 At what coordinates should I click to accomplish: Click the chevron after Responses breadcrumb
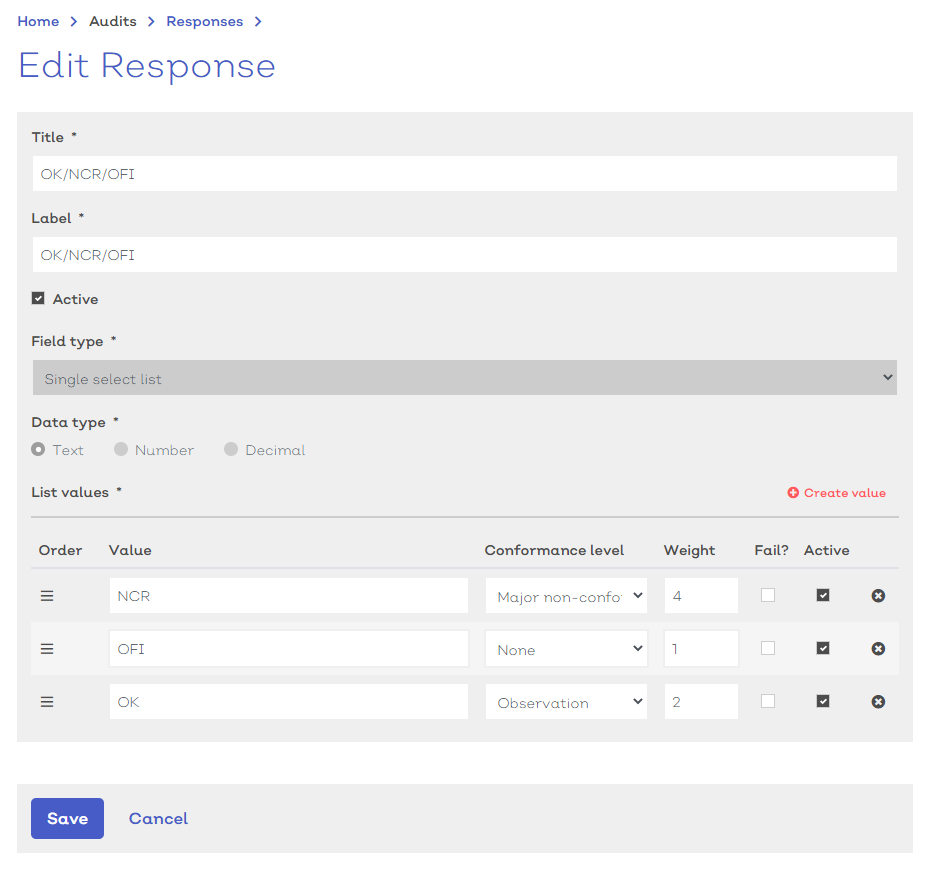click(x=258, y=21)
